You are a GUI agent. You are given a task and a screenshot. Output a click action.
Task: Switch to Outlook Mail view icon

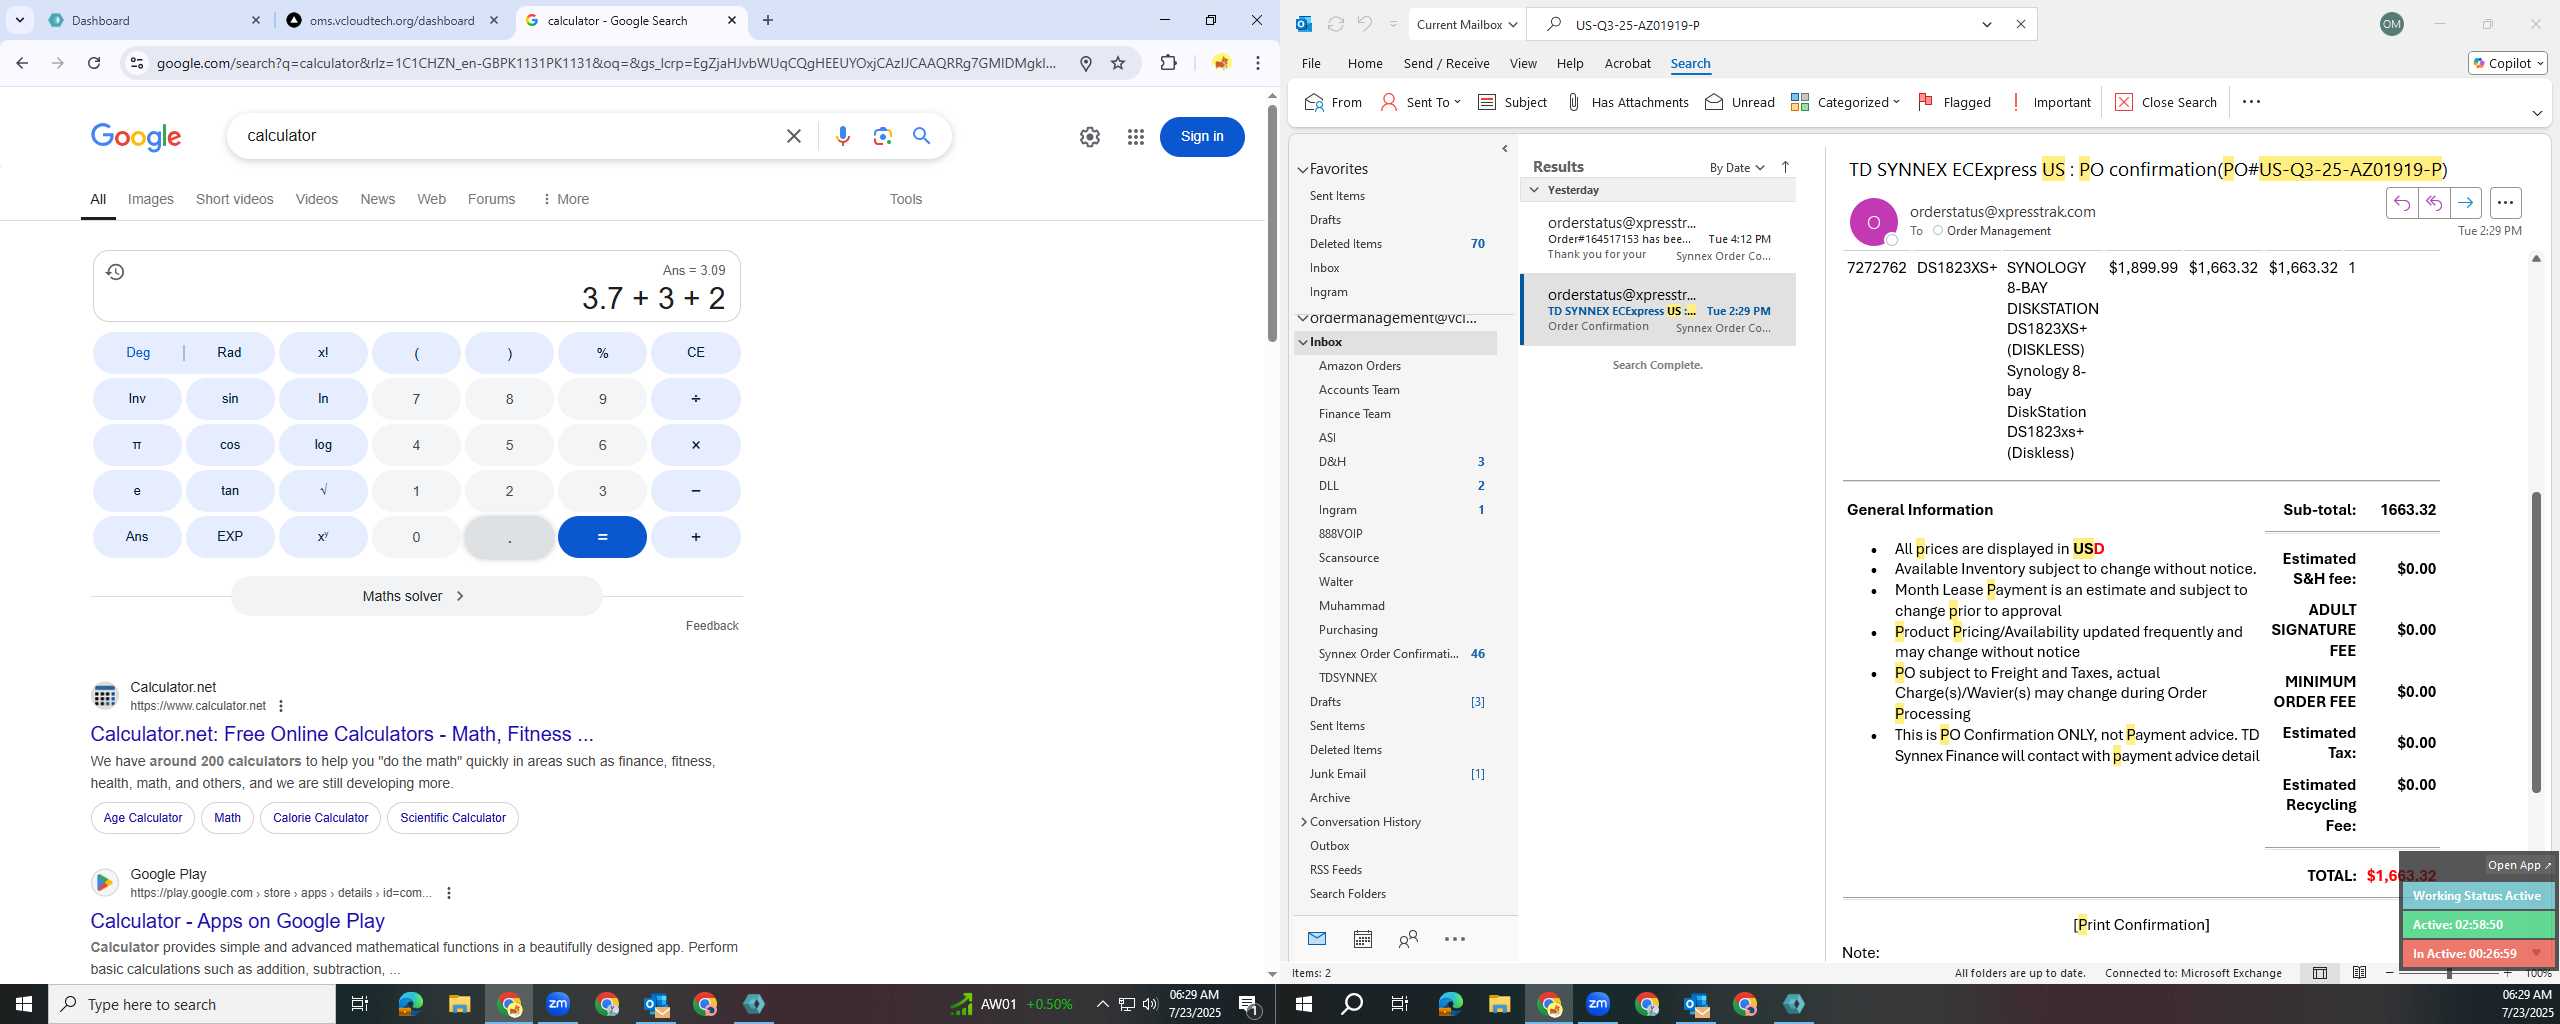tap(1317, 939)
